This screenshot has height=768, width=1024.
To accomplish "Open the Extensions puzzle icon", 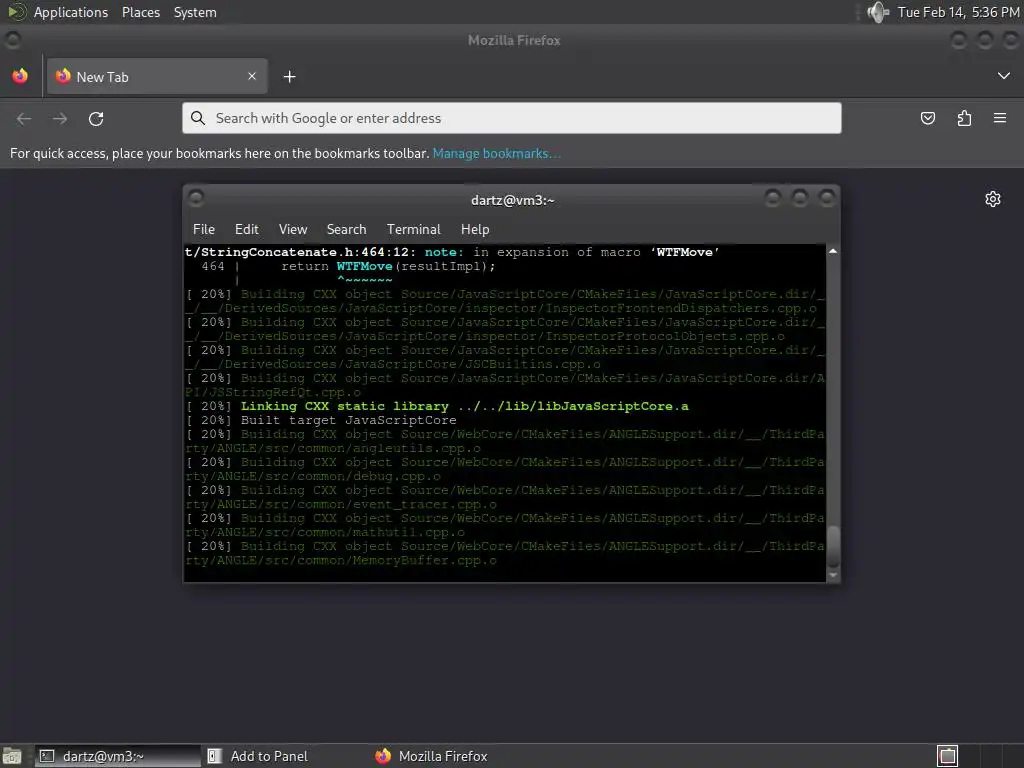I will tap(964, 118).
